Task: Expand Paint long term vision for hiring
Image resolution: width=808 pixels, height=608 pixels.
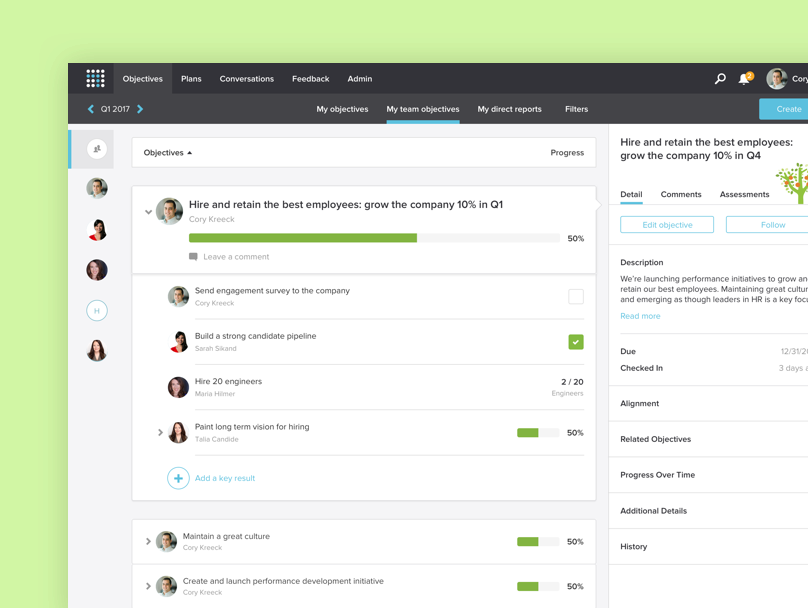Action: click(x=160, y=433)
